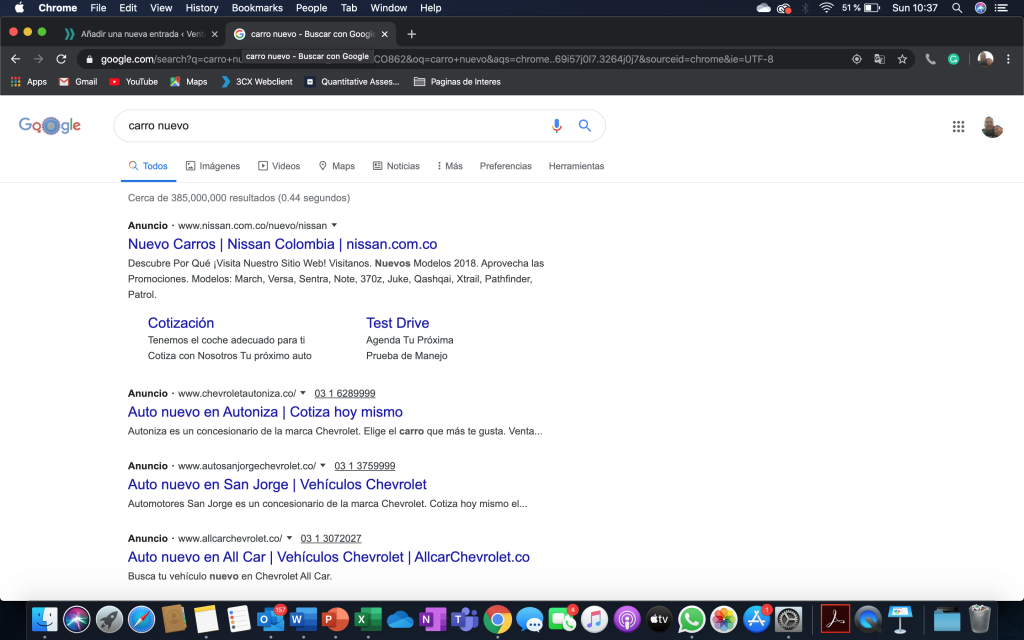Expand the chevroletautoniza.co ad dropdown arrow

point(303,393)
